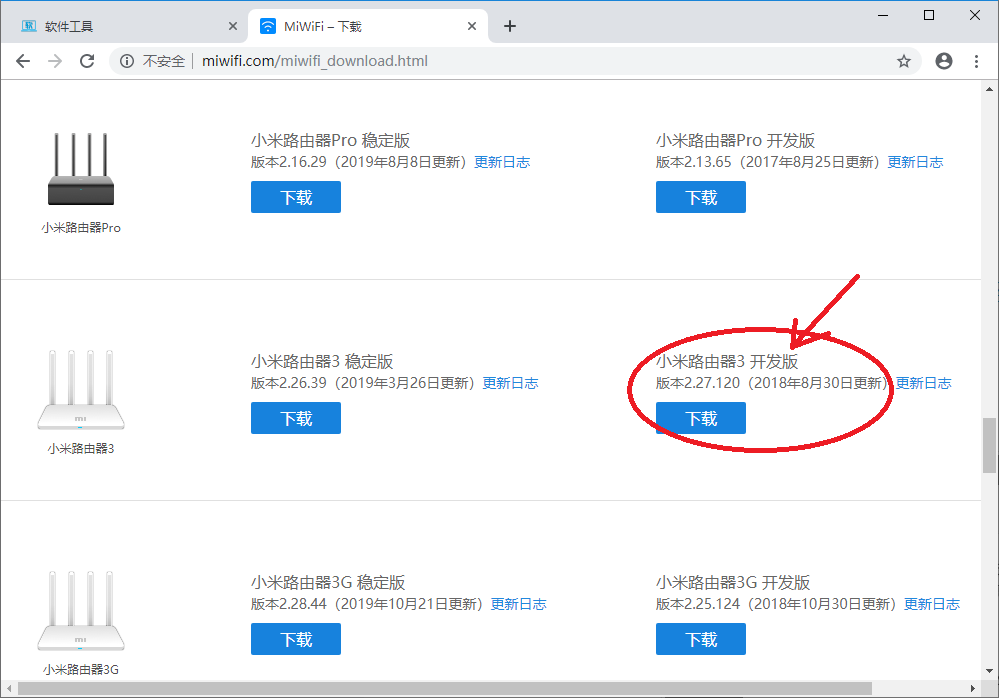The image size is (999, 698).
Task: Click the 小米路由器3G product image
Action: click(x=81, y=610)
